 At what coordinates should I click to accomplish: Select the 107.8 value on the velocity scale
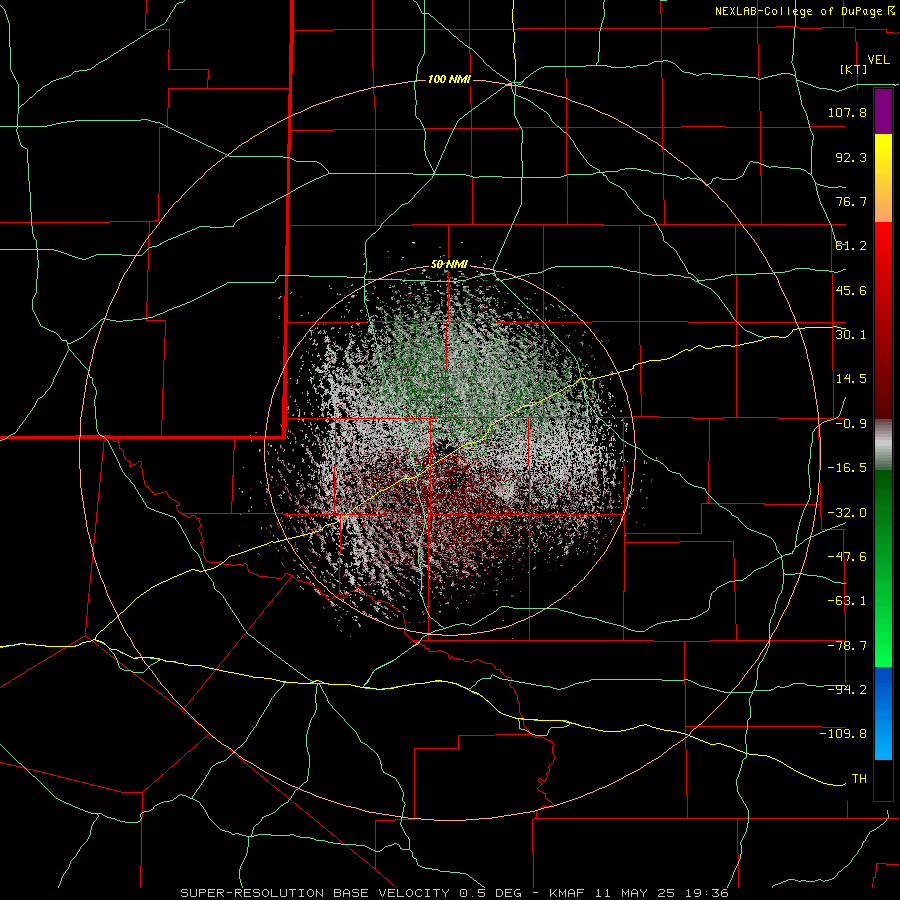tap(847, 112)
